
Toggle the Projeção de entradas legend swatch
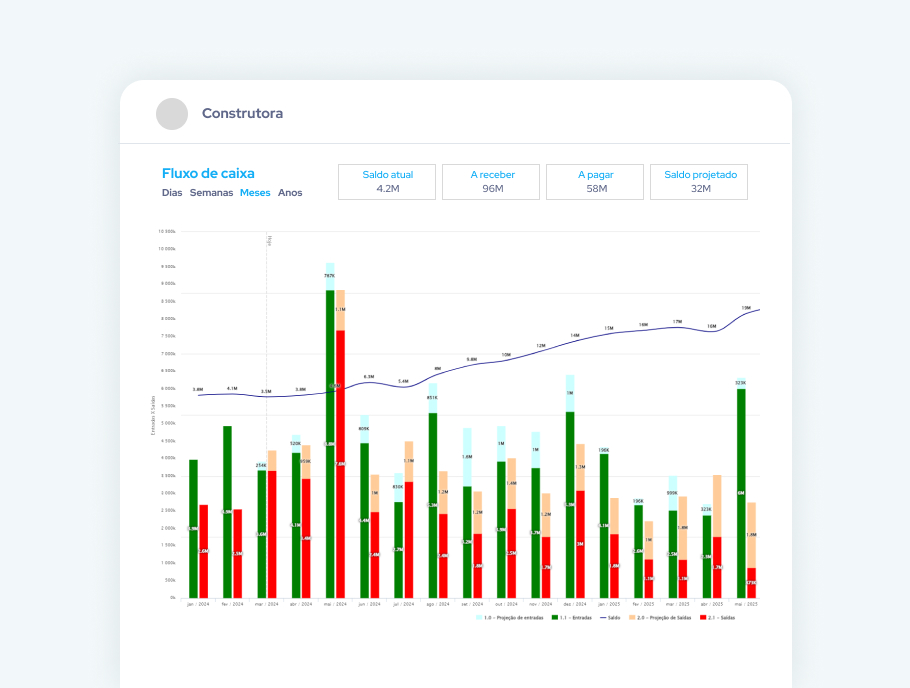pos(479,618)
